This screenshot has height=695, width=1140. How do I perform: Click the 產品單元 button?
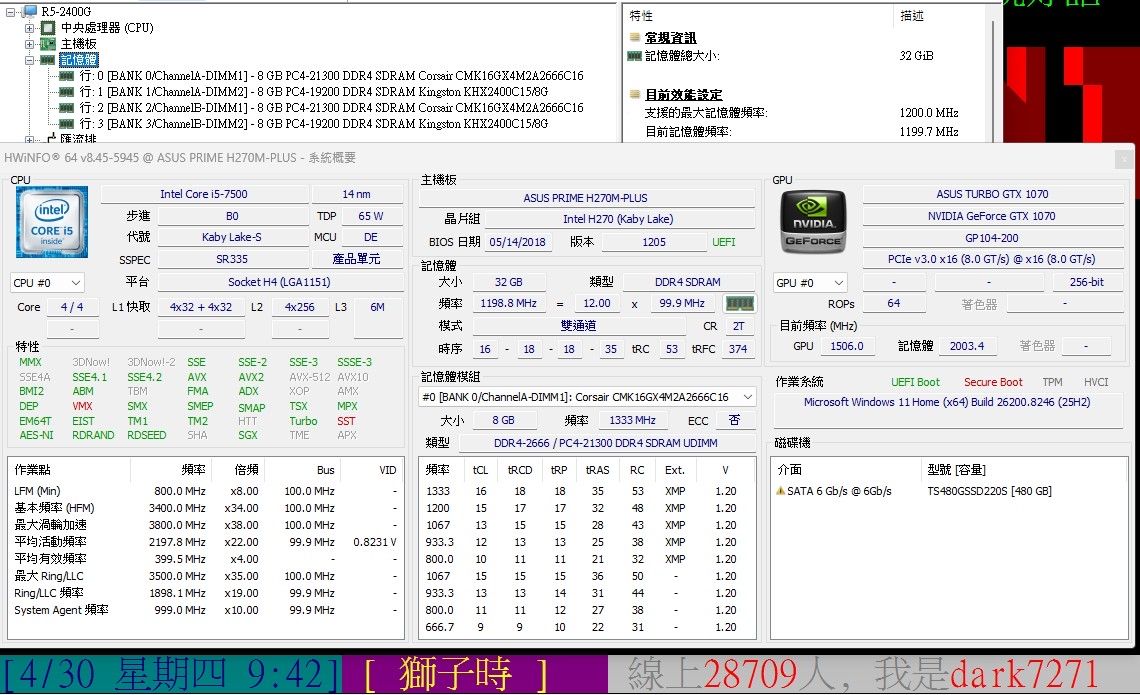(x=356, y=260)
